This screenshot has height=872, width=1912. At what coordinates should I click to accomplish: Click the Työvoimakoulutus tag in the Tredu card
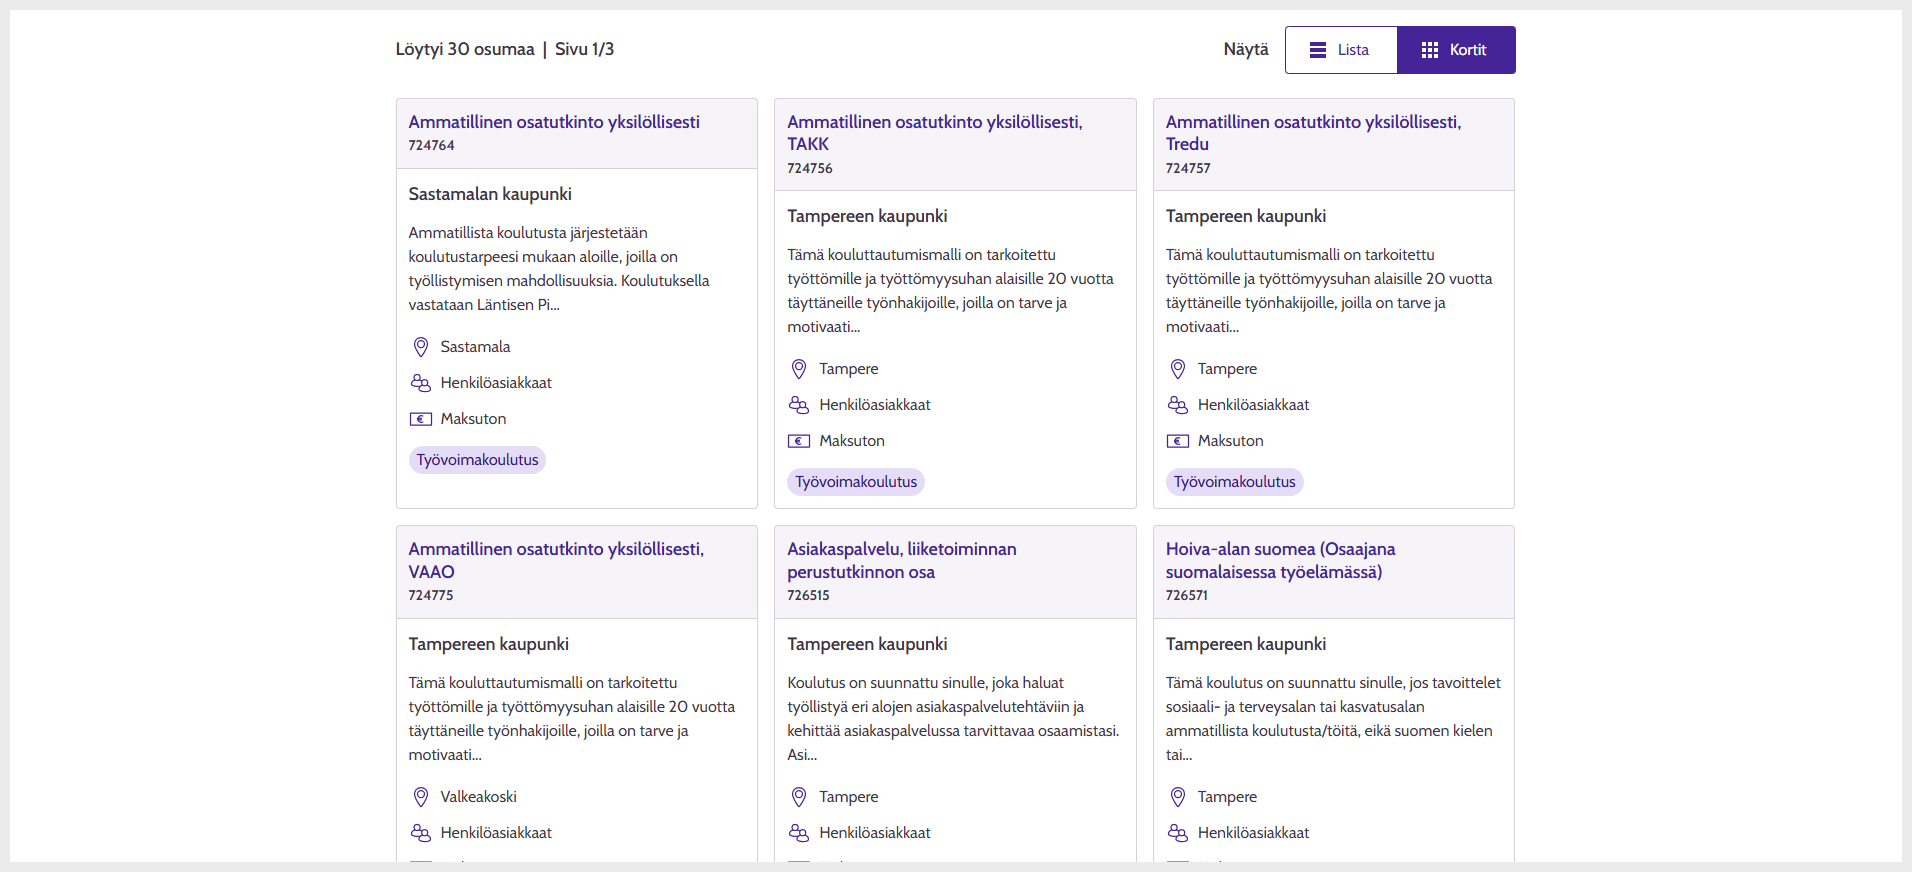click(1235, 482)
